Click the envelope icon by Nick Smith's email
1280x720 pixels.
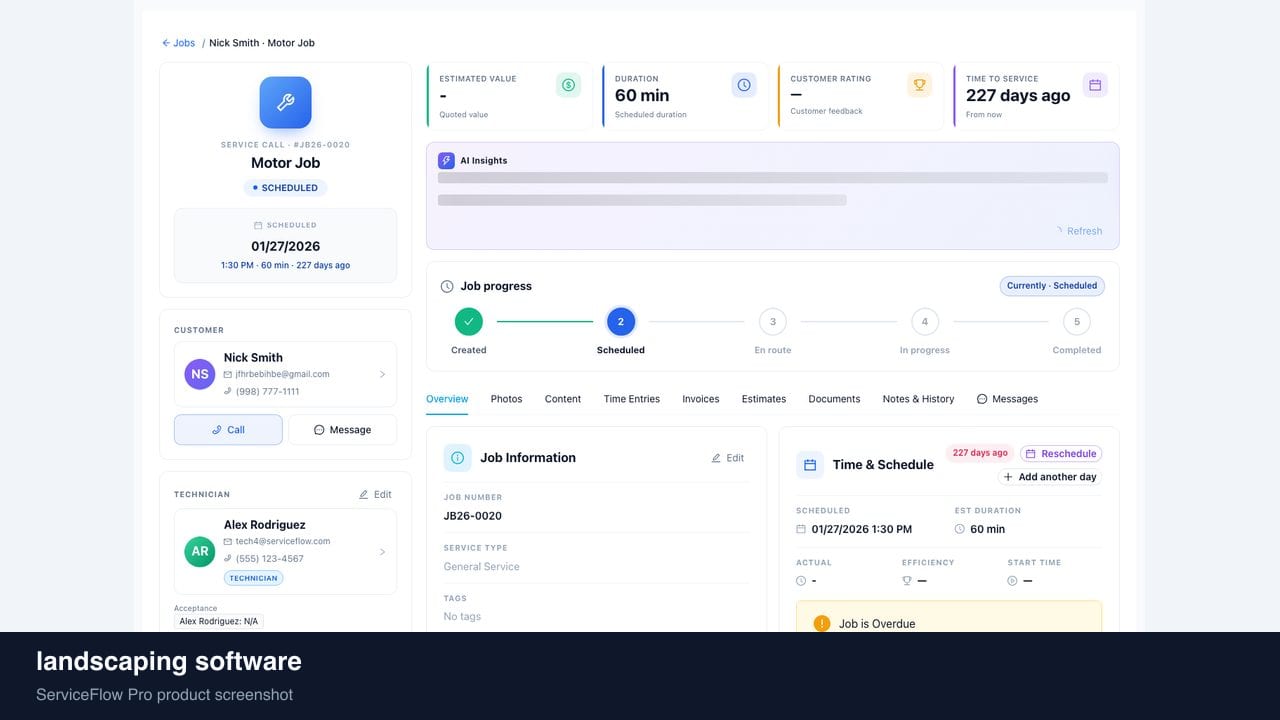pyautogui.click(x=228, y=374)
